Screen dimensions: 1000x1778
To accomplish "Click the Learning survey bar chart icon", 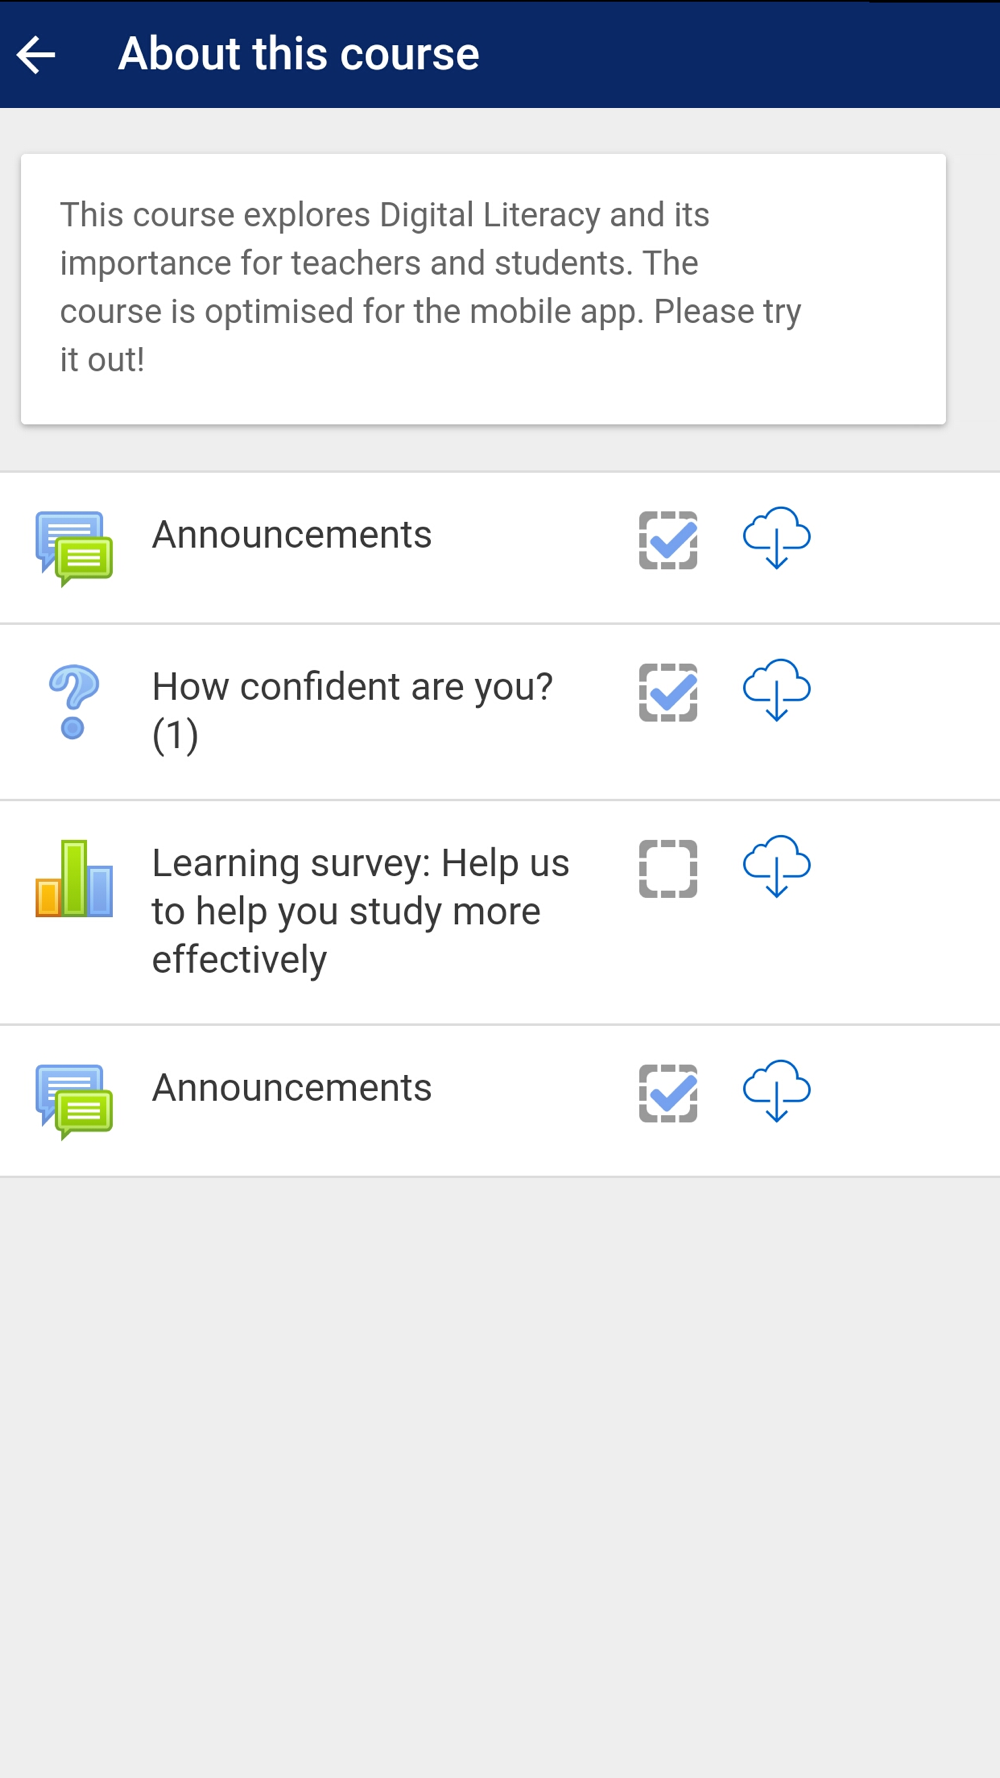I will pyautogui.click(x=74, y=879).
